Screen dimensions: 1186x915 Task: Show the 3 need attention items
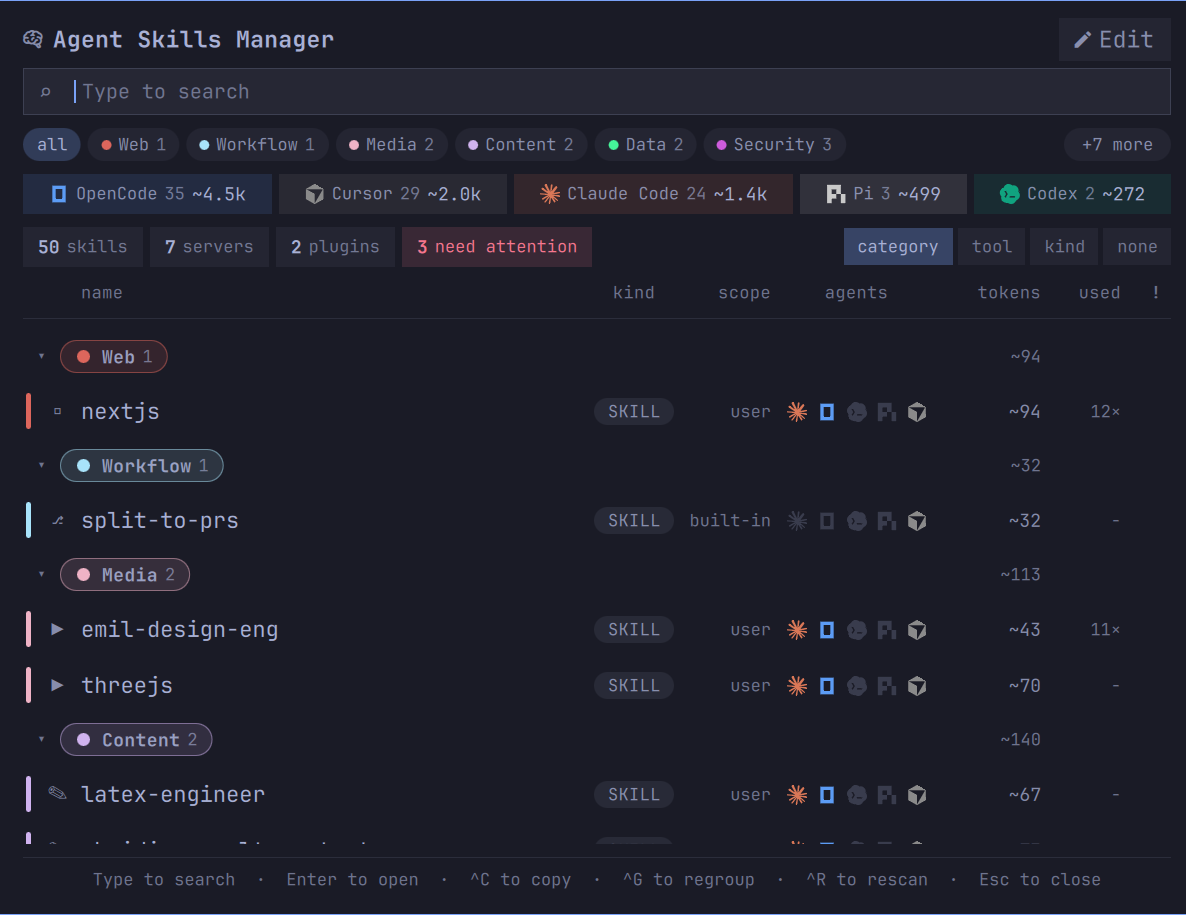point(497,247)
